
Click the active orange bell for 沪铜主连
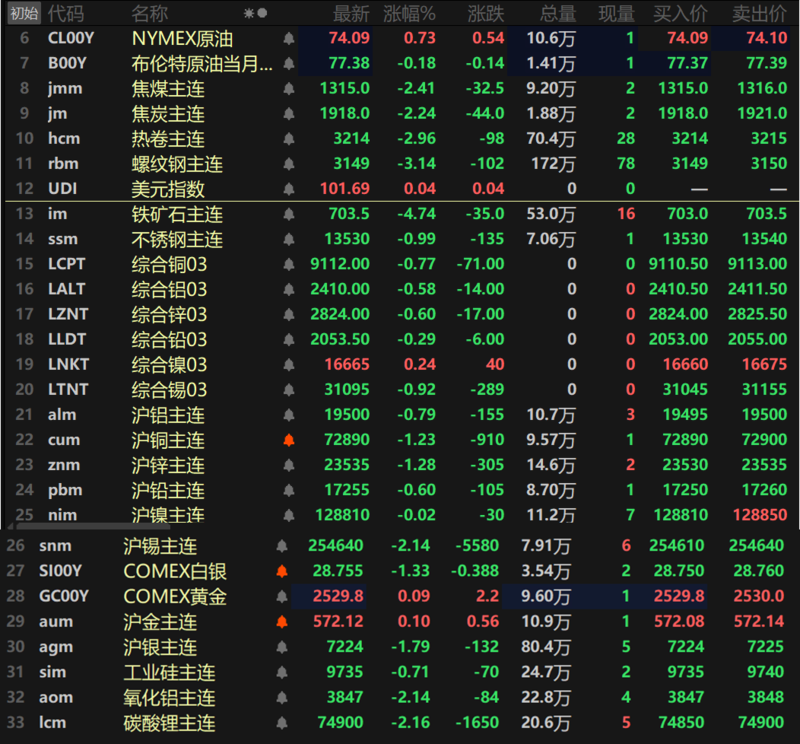(x=289, y=440)
